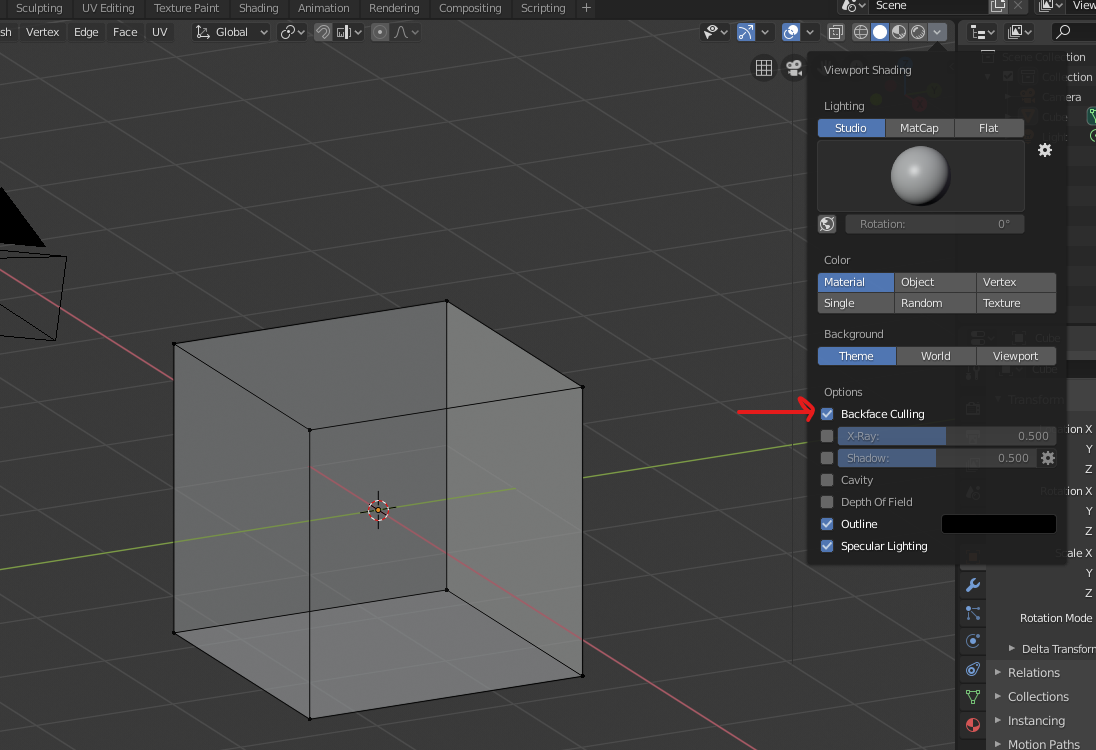Open gizmo options dropdown arrow
1096x750 pixels.
(x=765, y=32)
